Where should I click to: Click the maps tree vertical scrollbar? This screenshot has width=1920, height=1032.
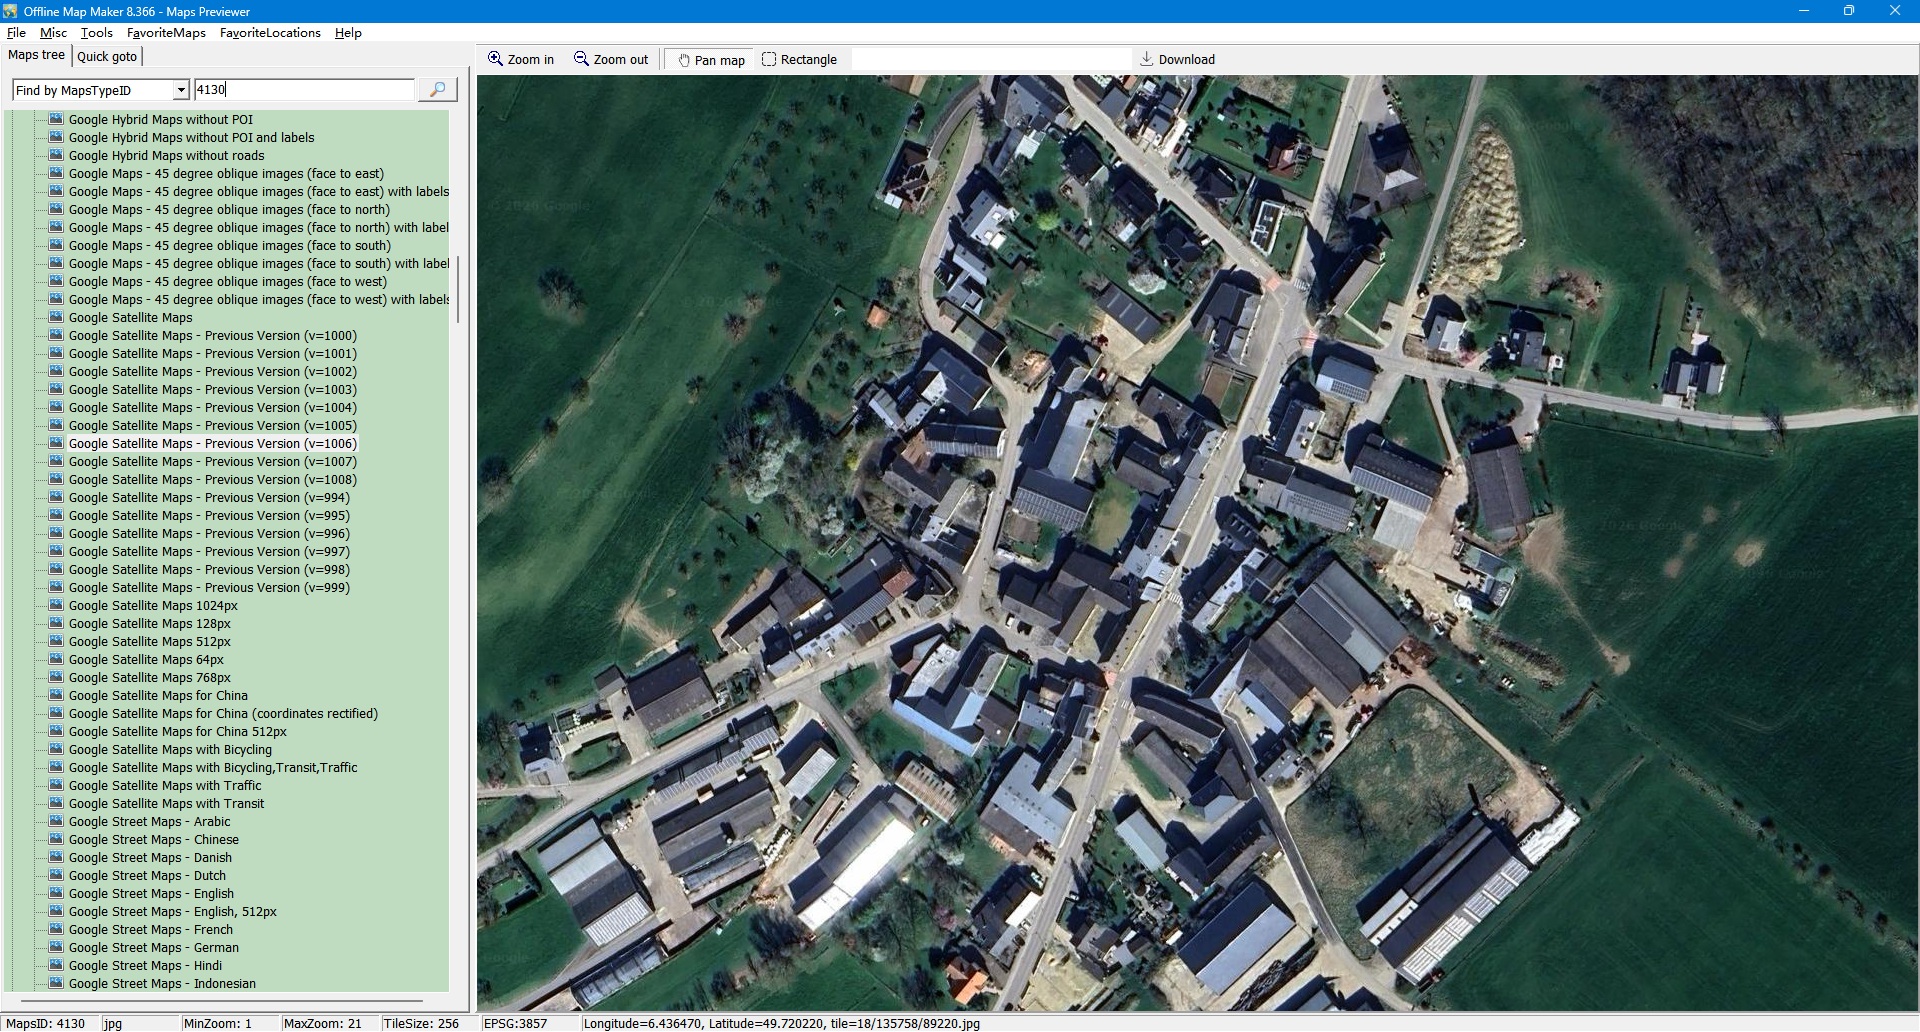458,290
